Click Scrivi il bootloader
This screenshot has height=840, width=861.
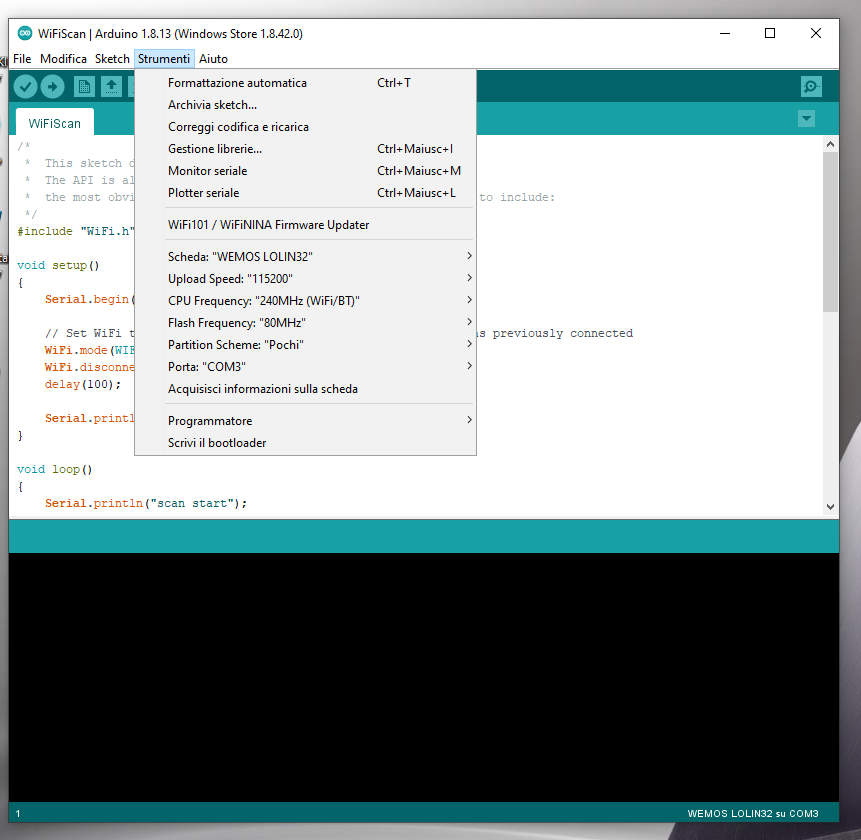tap(306, 443)
